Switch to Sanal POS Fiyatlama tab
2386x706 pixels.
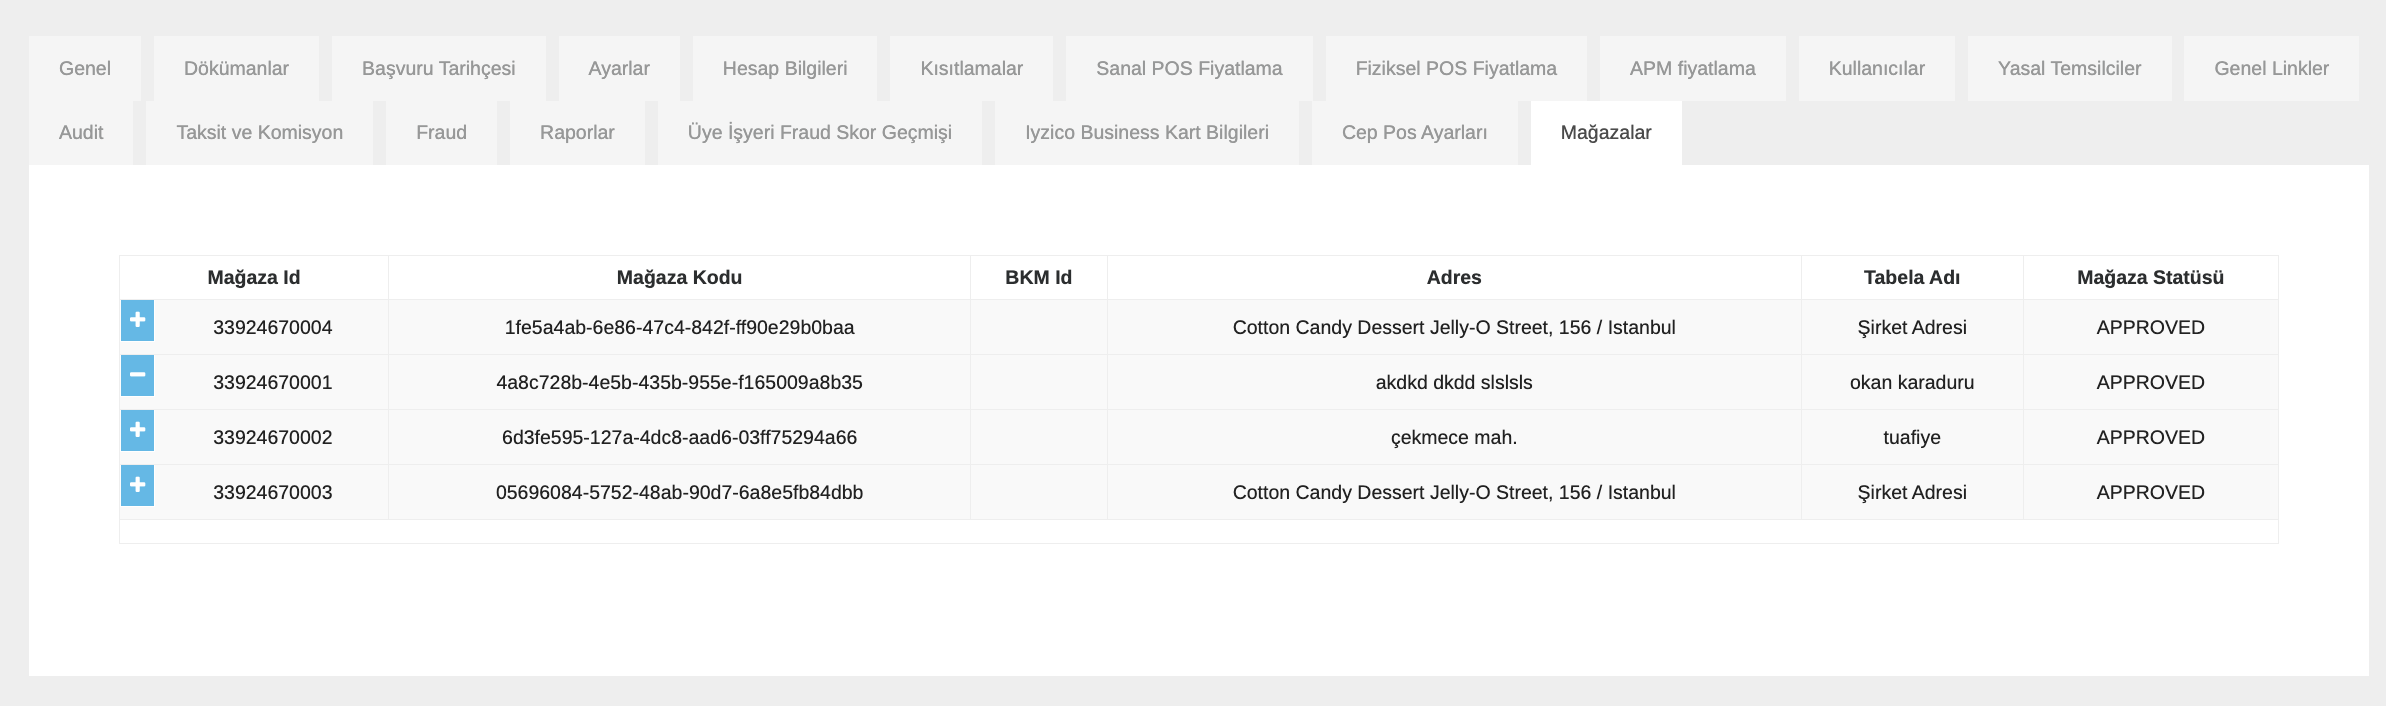pos(1188,69)
